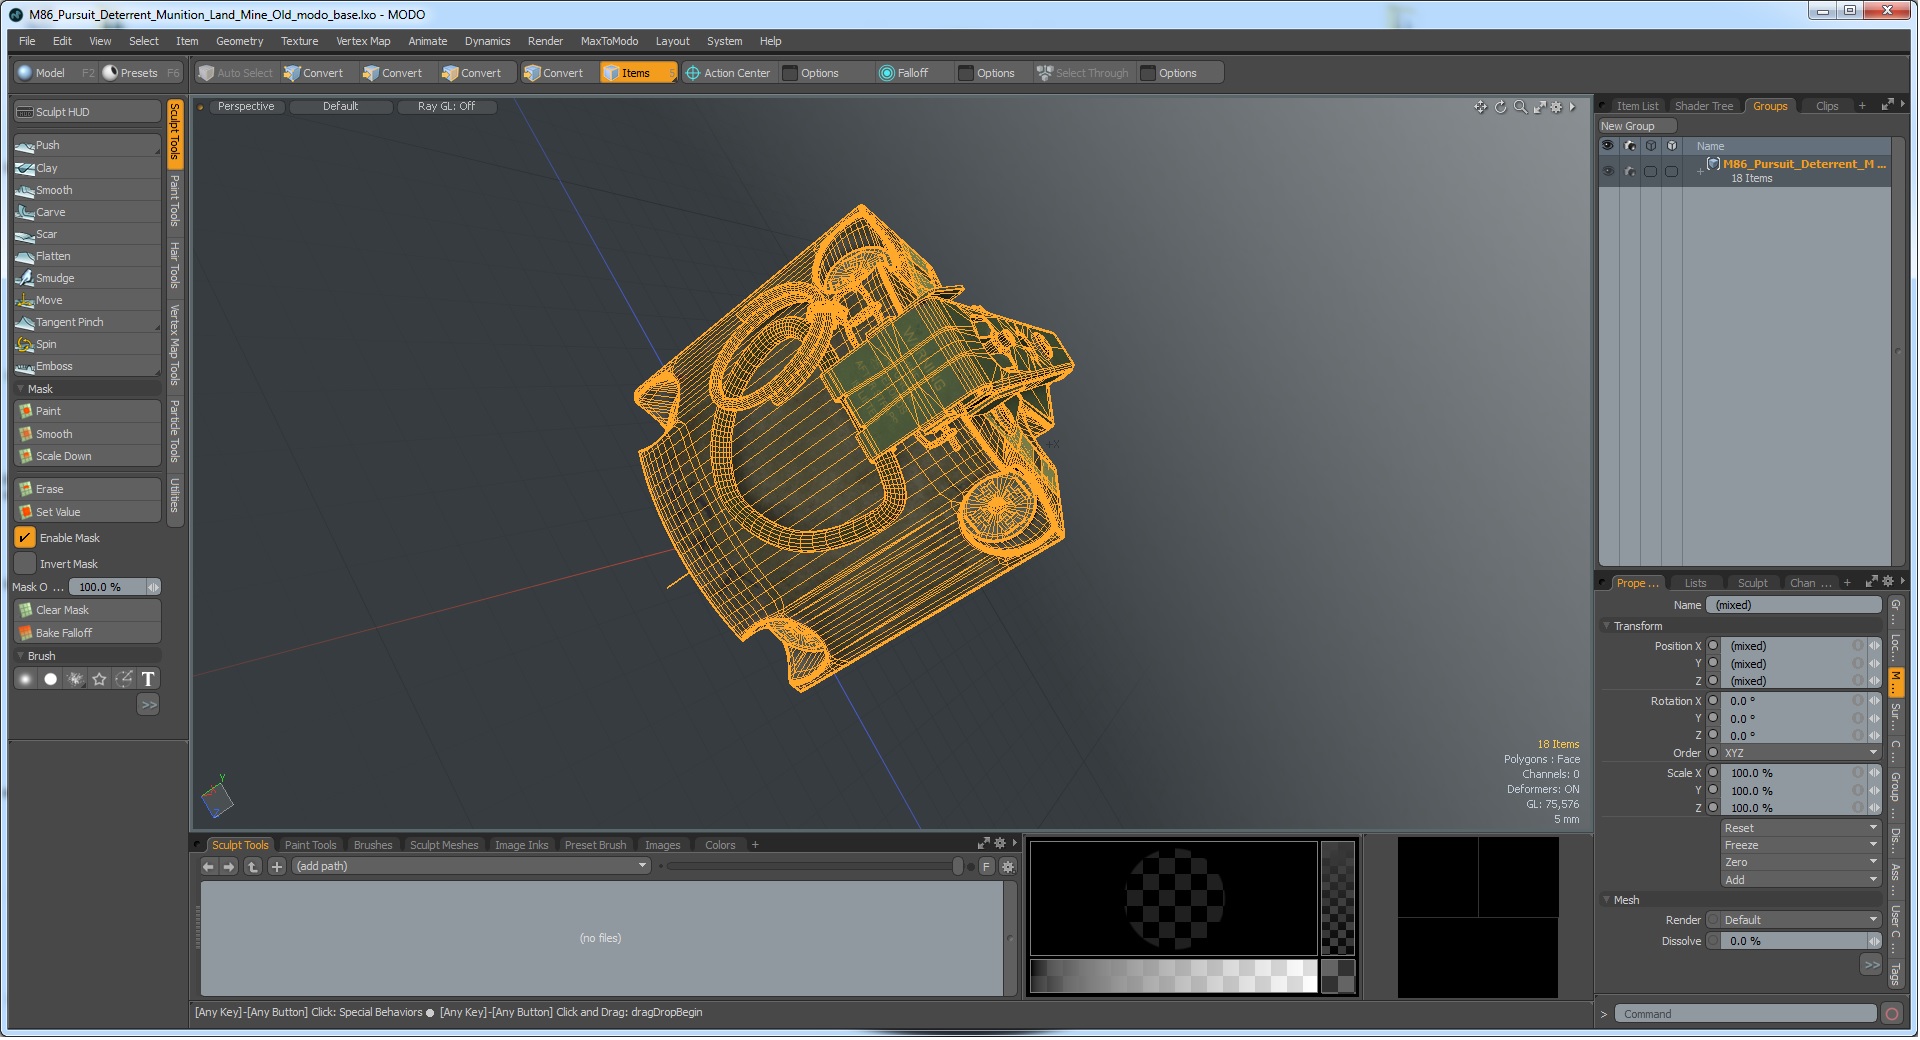Collapse the Transform section
1920x1040 pixels.
[1607, 626]
